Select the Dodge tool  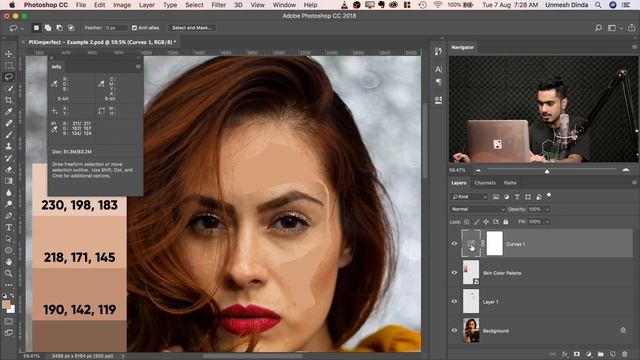pyautogui.click(x=9, y=204)
